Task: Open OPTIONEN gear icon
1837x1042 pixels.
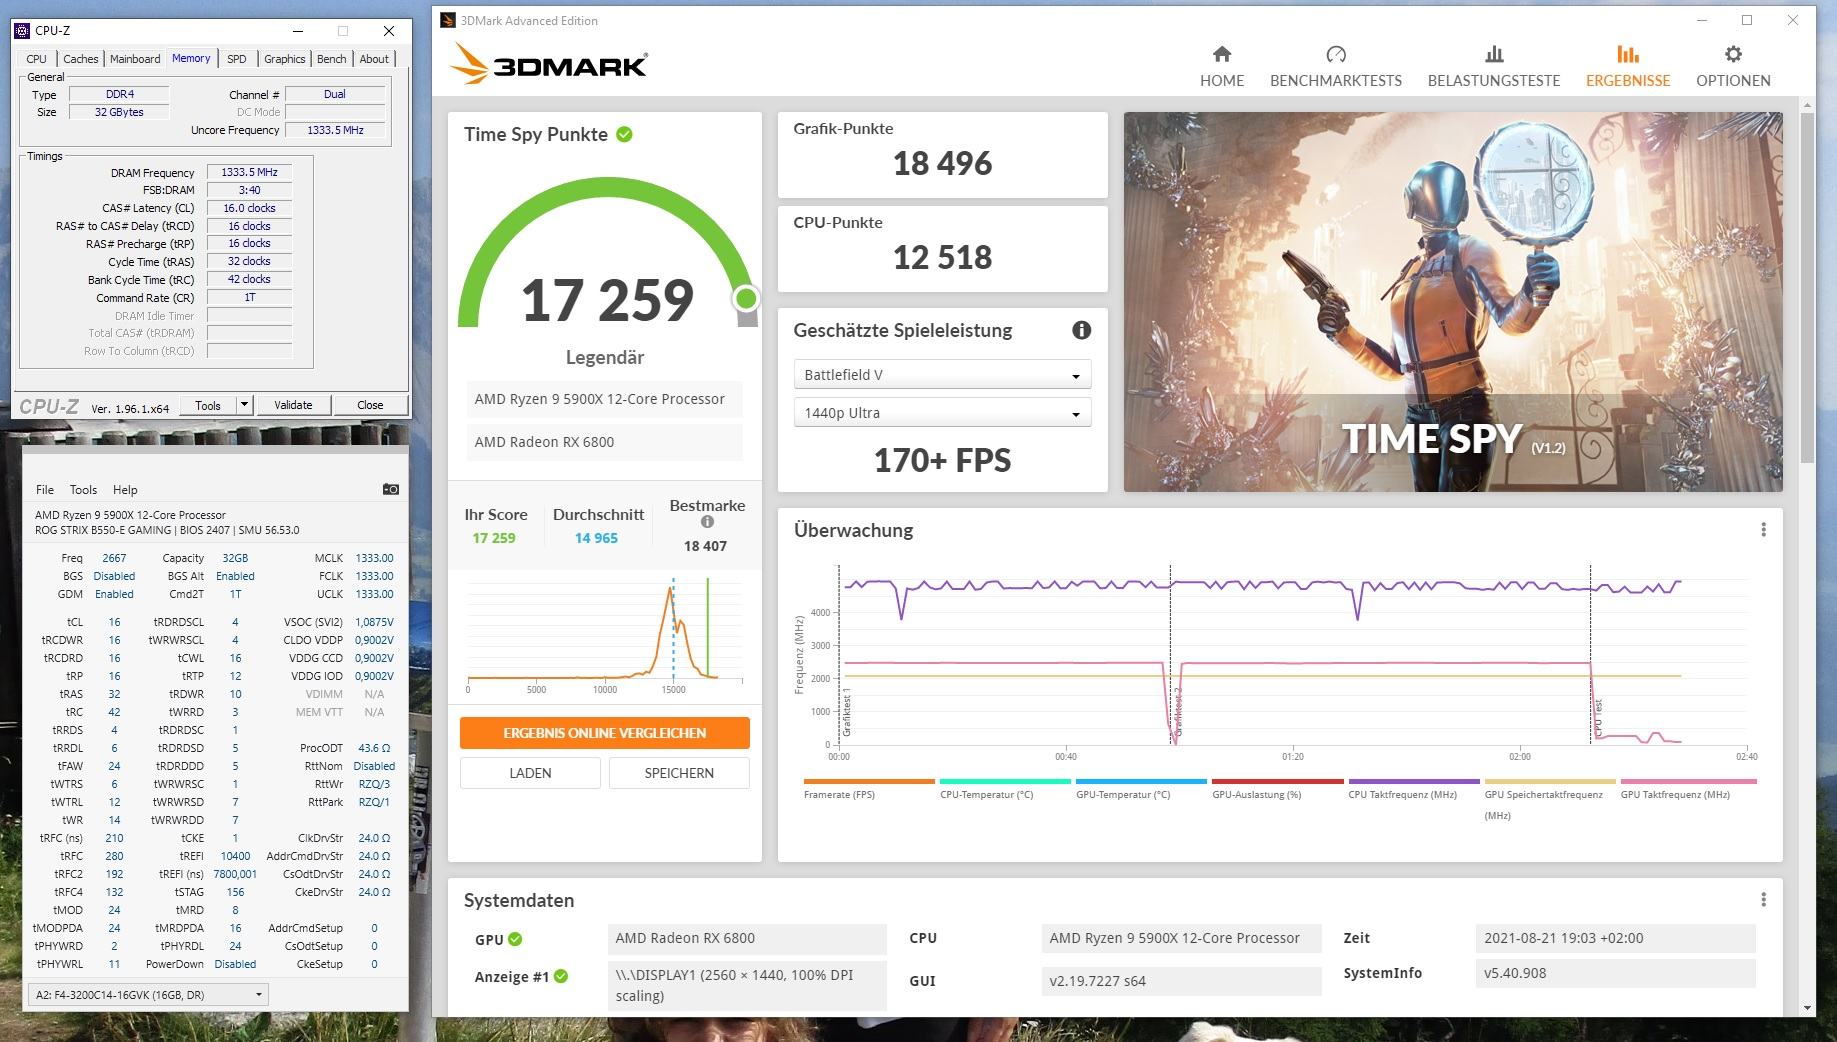Action: 1733,54
